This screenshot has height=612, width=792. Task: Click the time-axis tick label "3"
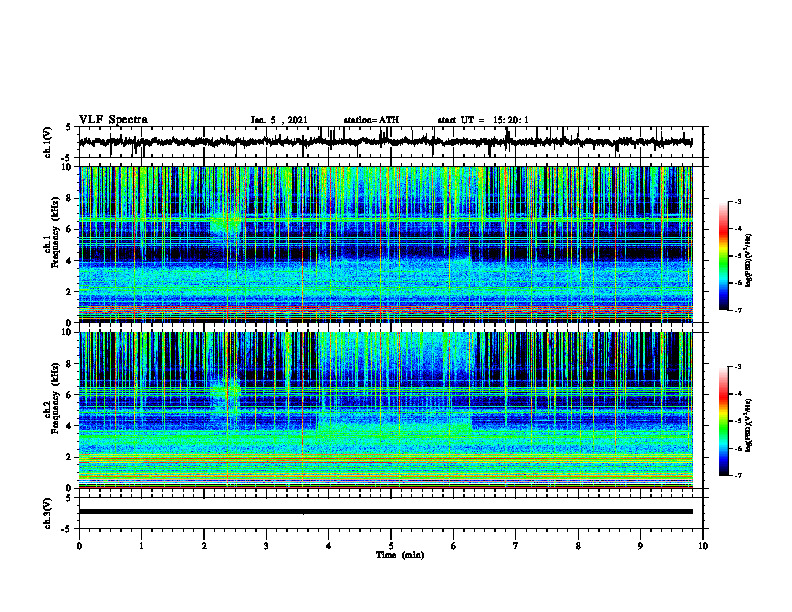[x=266, y=546]
